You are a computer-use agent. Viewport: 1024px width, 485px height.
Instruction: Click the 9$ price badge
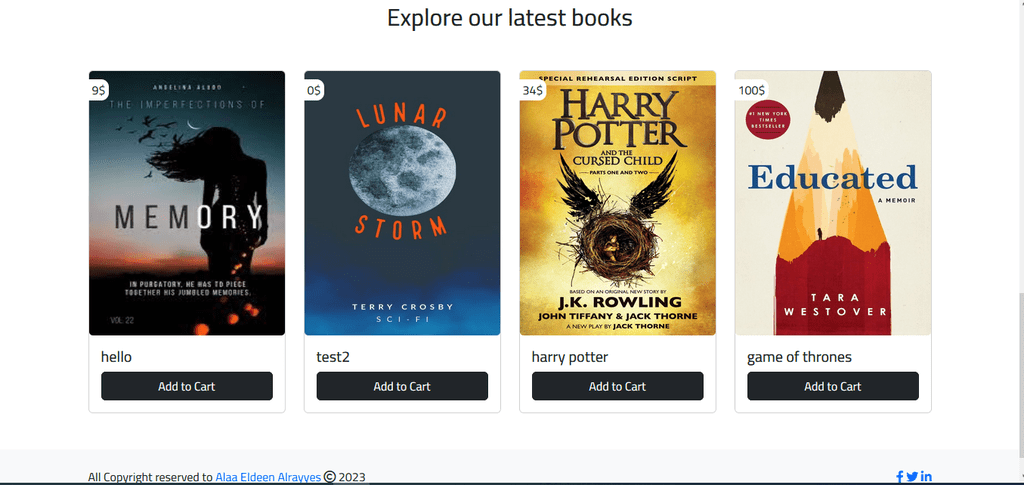point(99,91)
